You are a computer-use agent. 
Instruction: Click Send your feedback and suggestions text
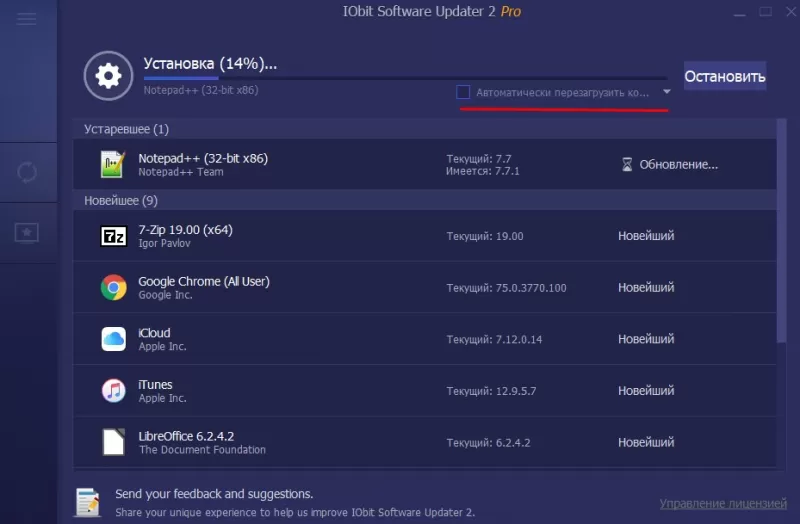[x=214, y=494]
